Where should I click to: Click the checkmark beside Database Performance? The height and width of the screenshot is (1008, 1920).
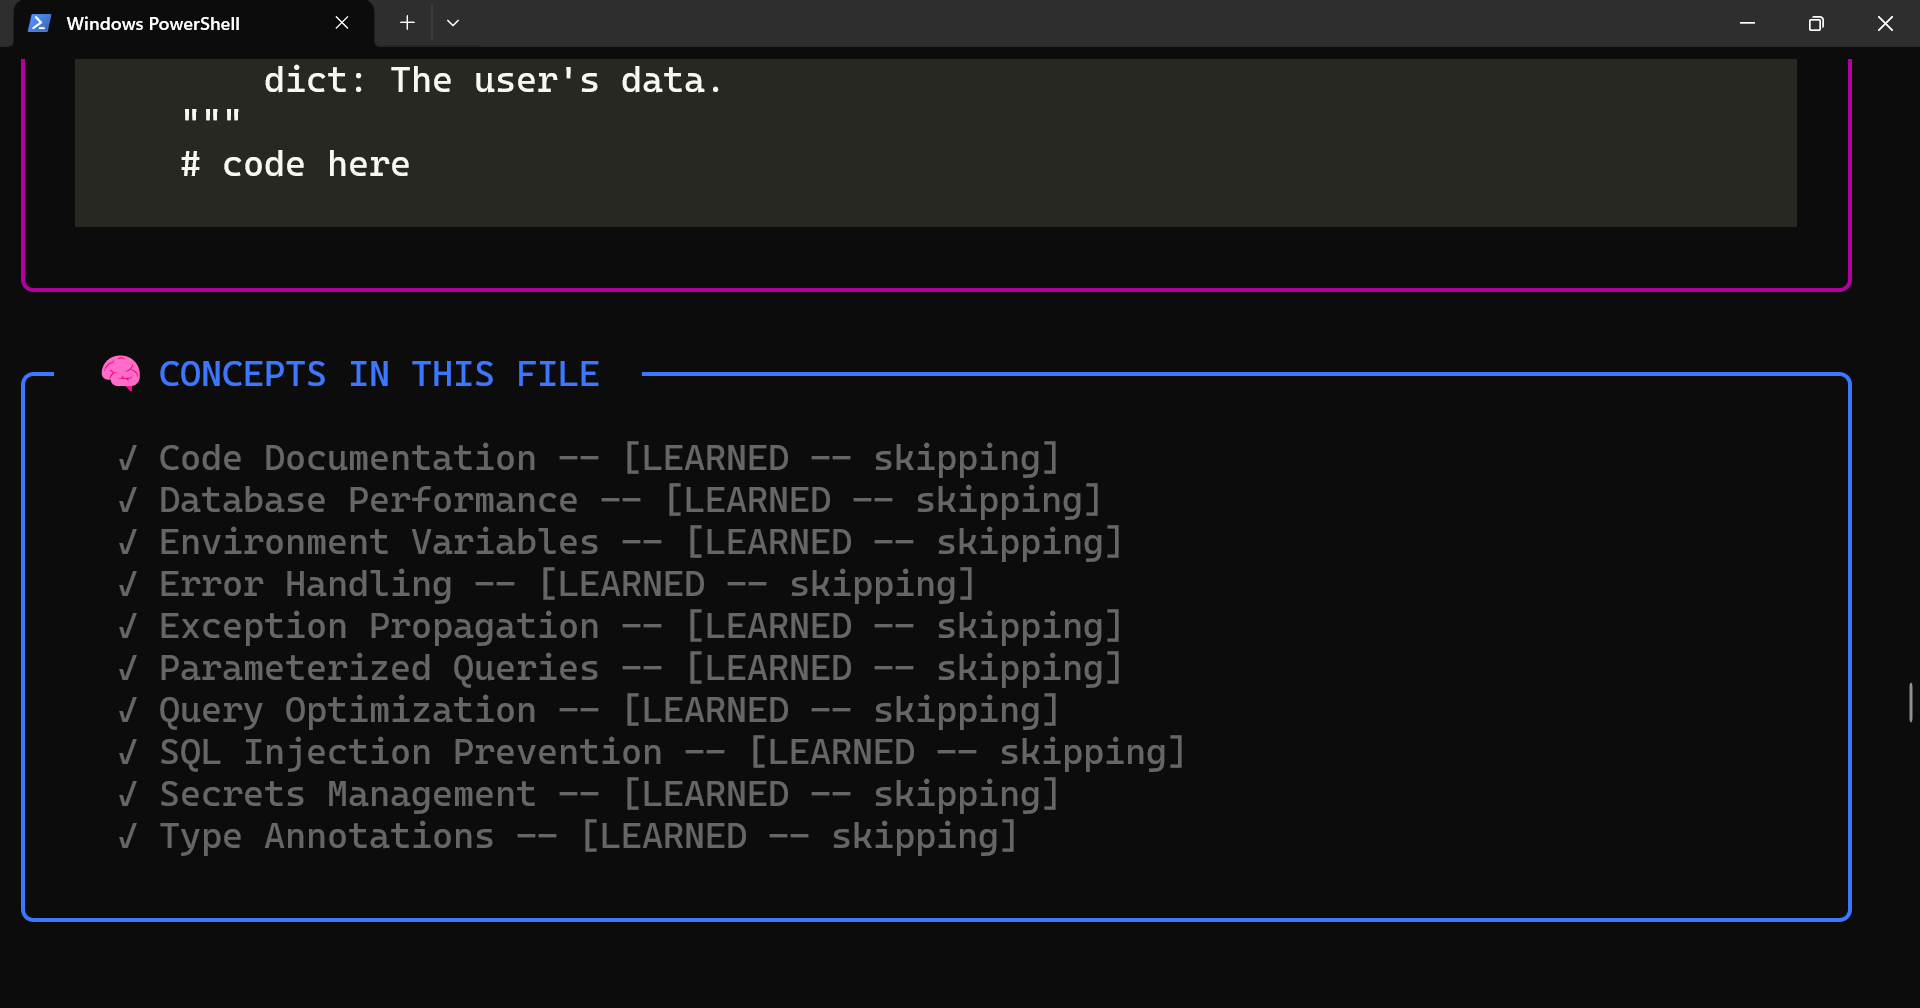tap(127, 501)
